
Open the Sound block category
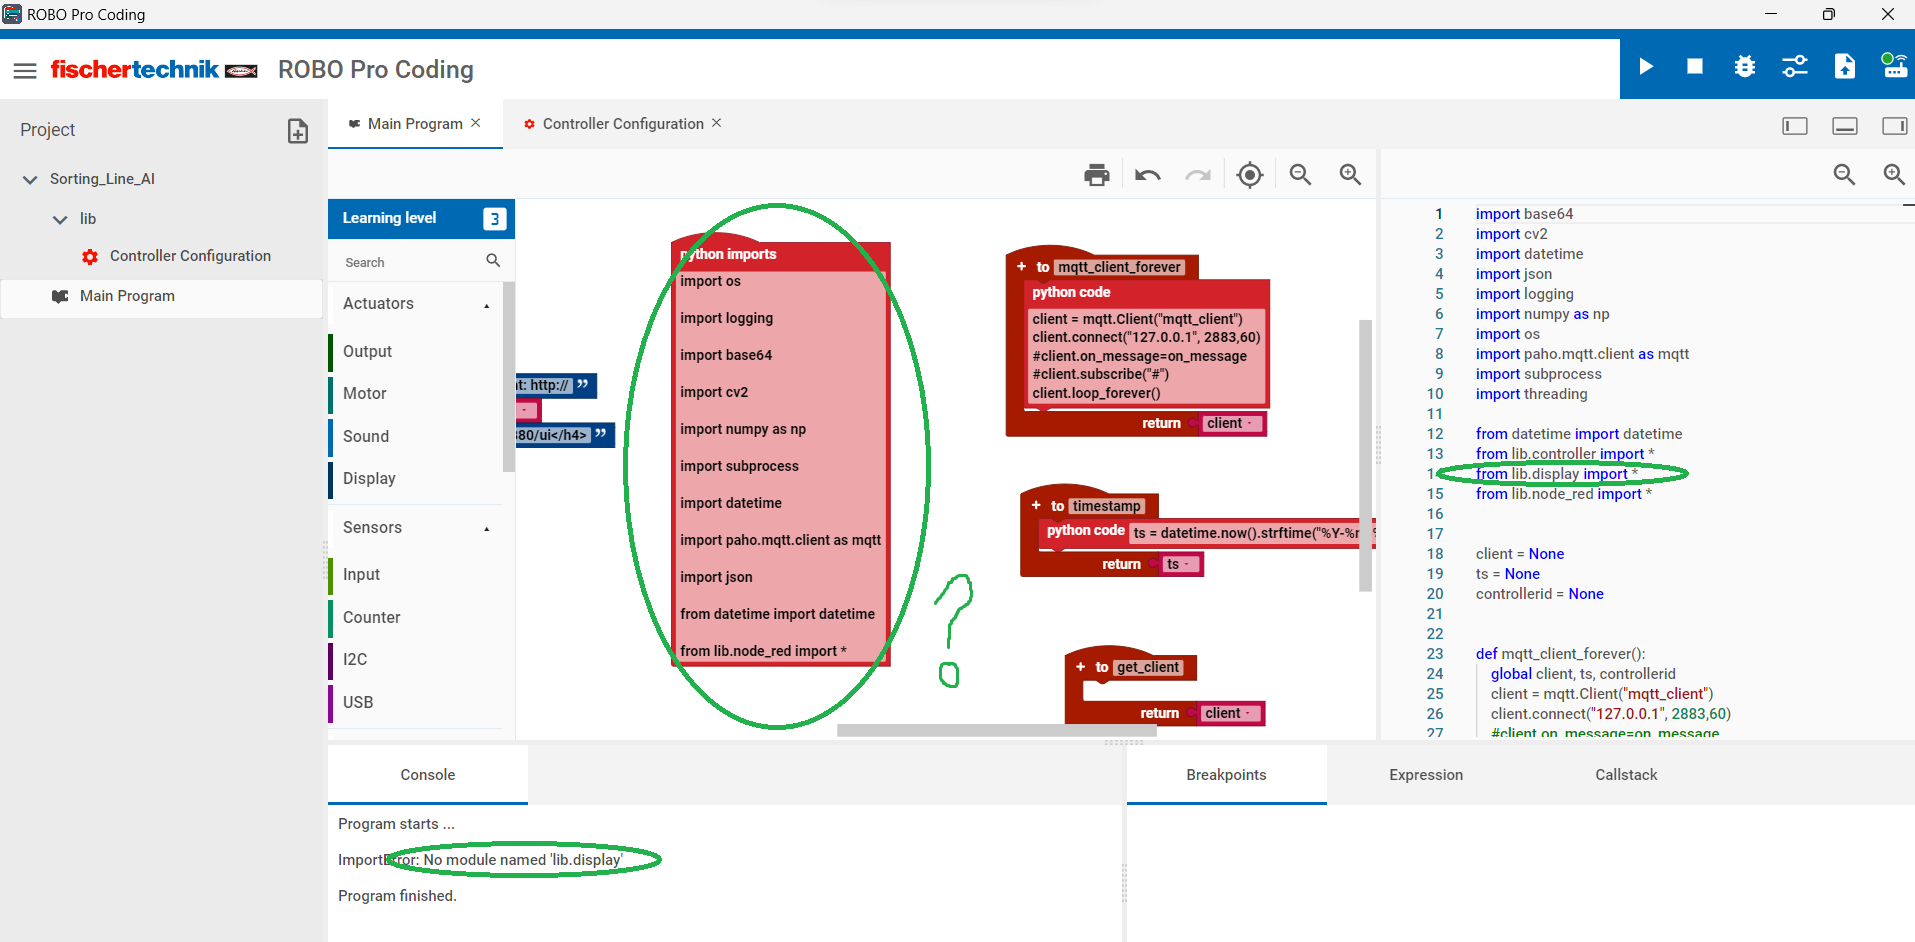tap(366, 436)
